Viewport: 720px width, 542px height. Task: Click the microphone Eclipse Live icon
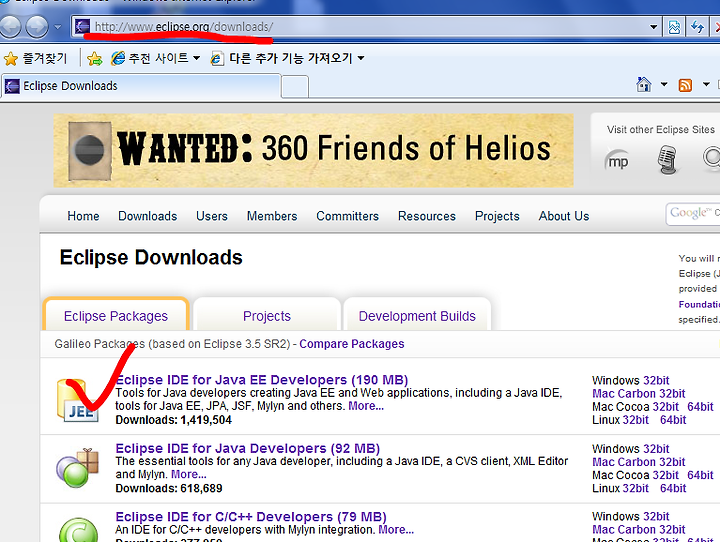[x=667, y=159]
